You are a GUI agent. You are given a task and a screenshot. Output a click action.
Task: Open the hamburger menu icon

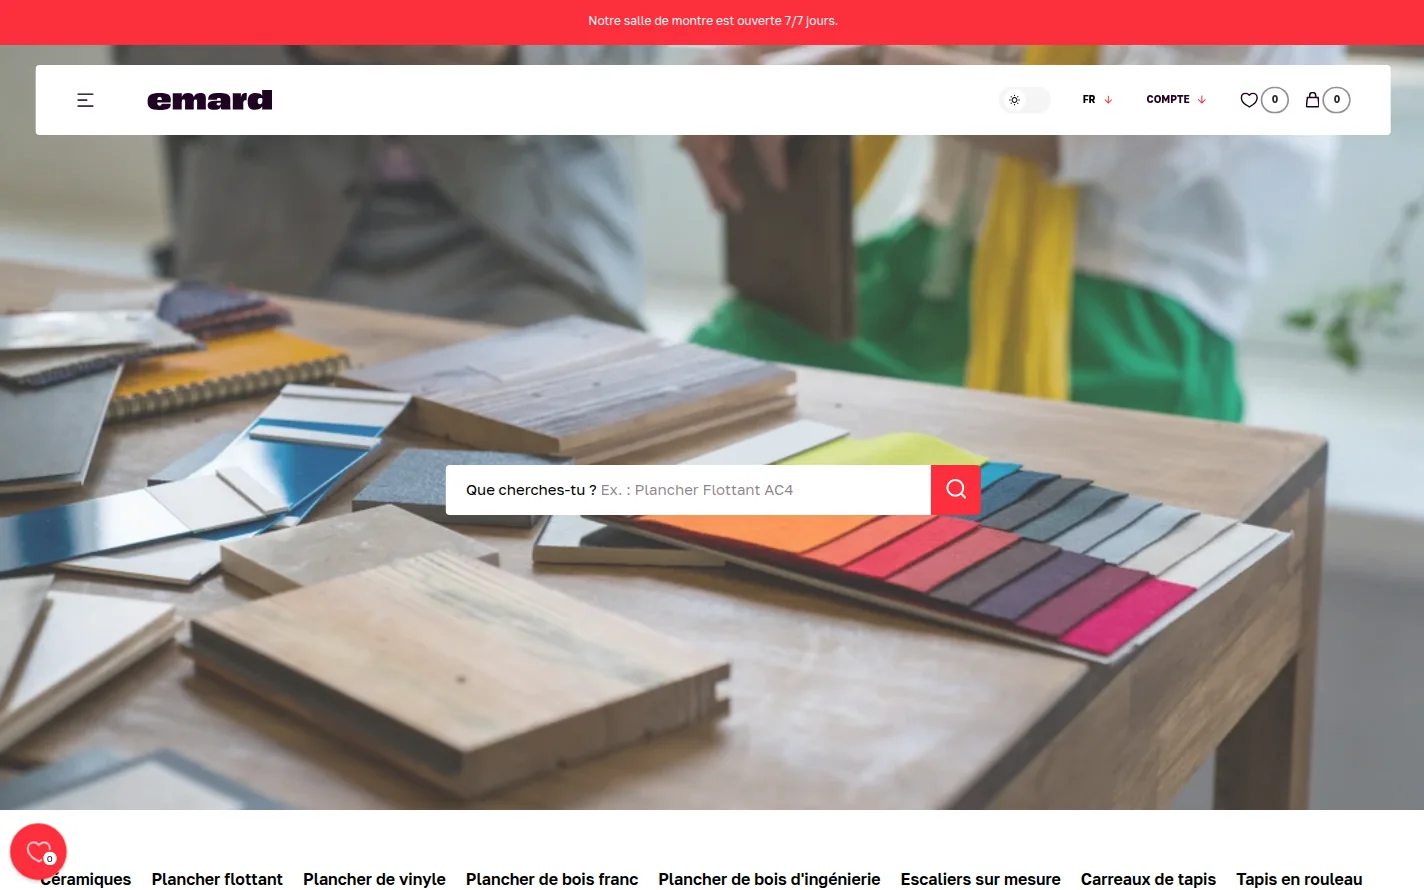point(85,100)
